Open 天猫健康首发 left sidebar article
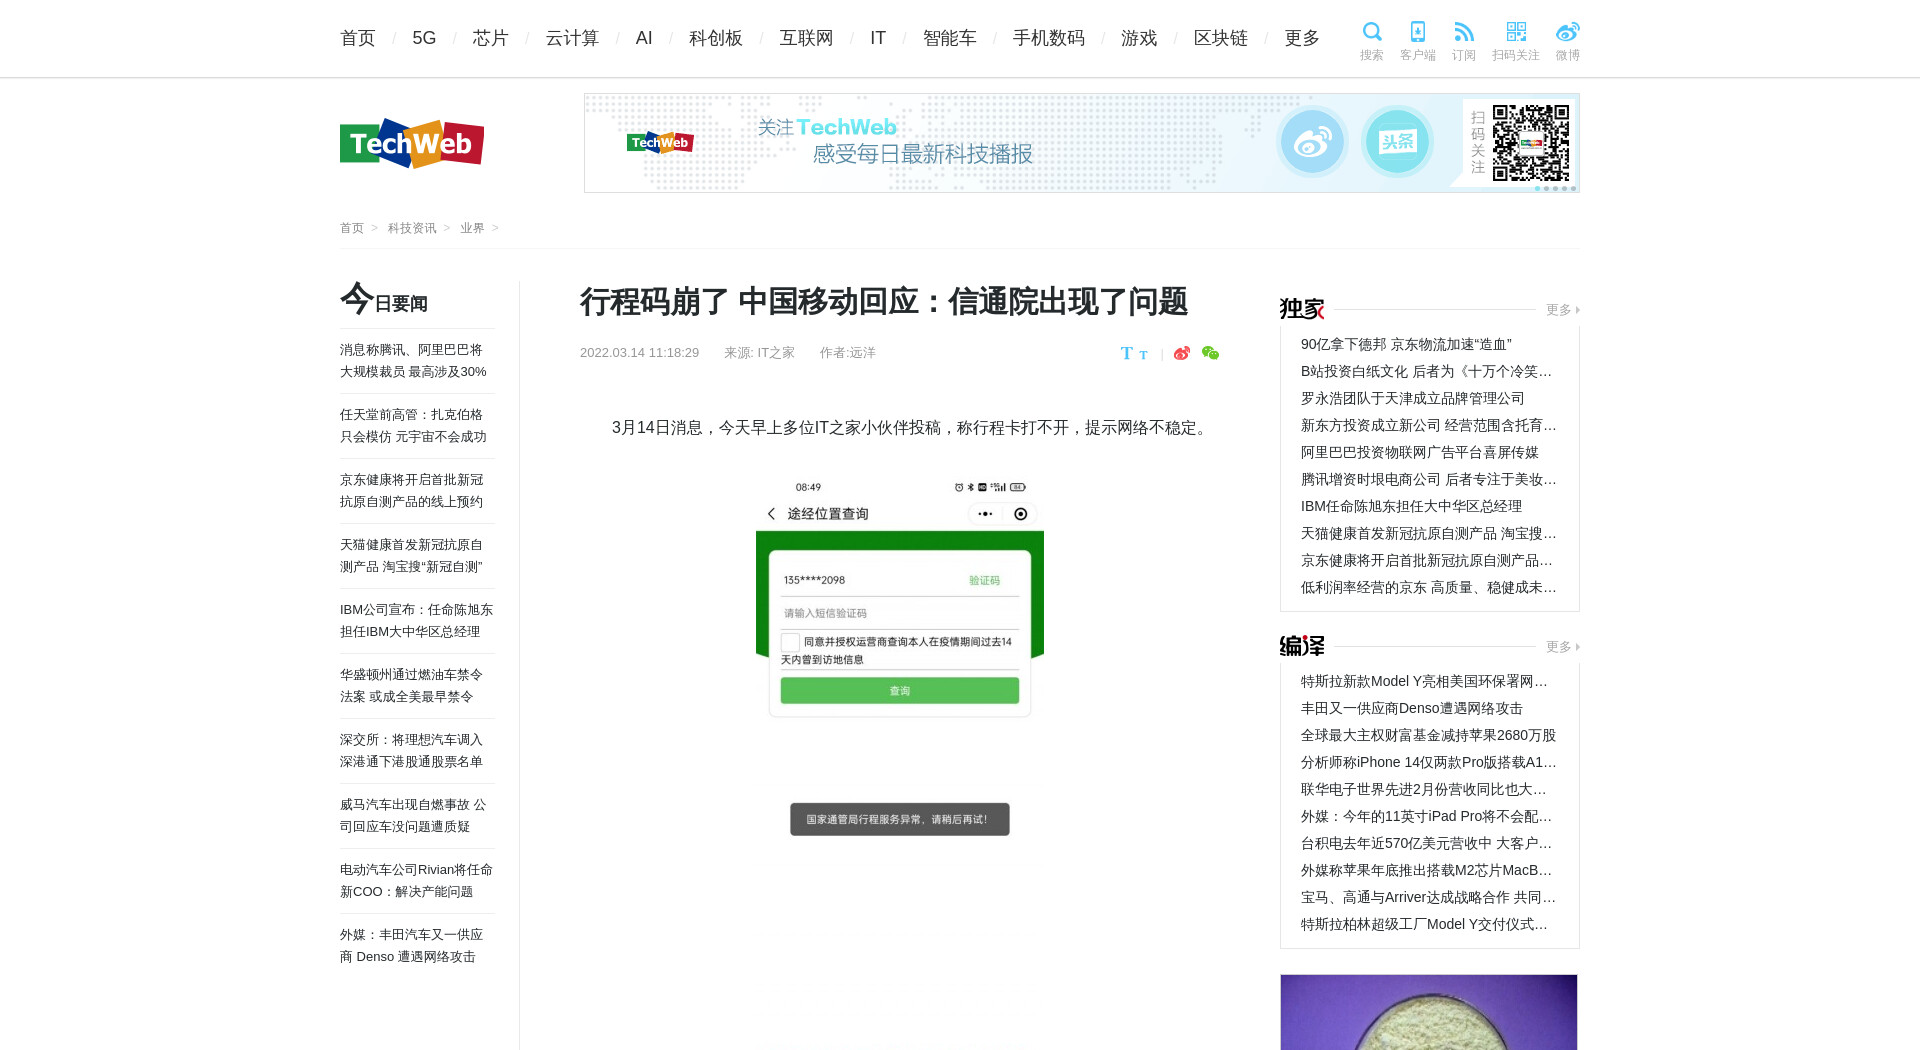Screen dimensions: 1920x1050 click(x=412, y=556)
